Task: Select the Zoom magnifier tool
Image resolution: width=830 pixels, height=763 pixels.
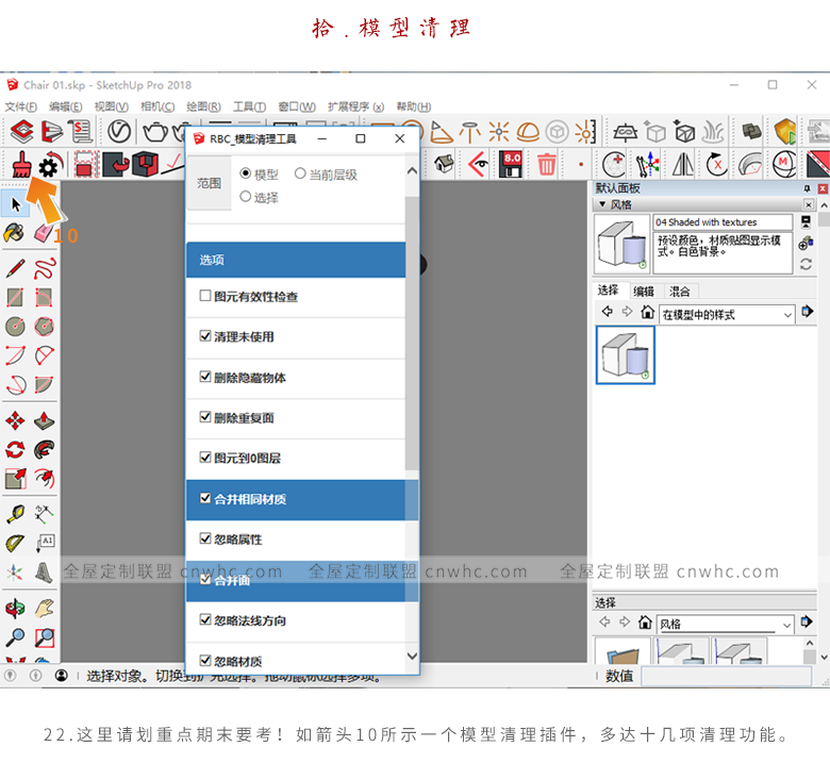Action: point(15,638)
